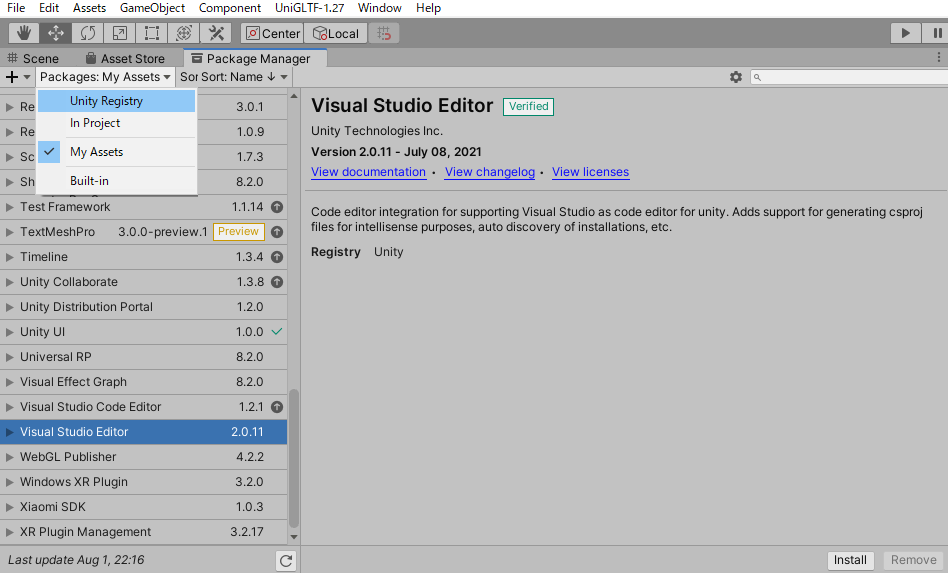Open the File menu
The image size is (948, 573).
[x=16, y=8]
